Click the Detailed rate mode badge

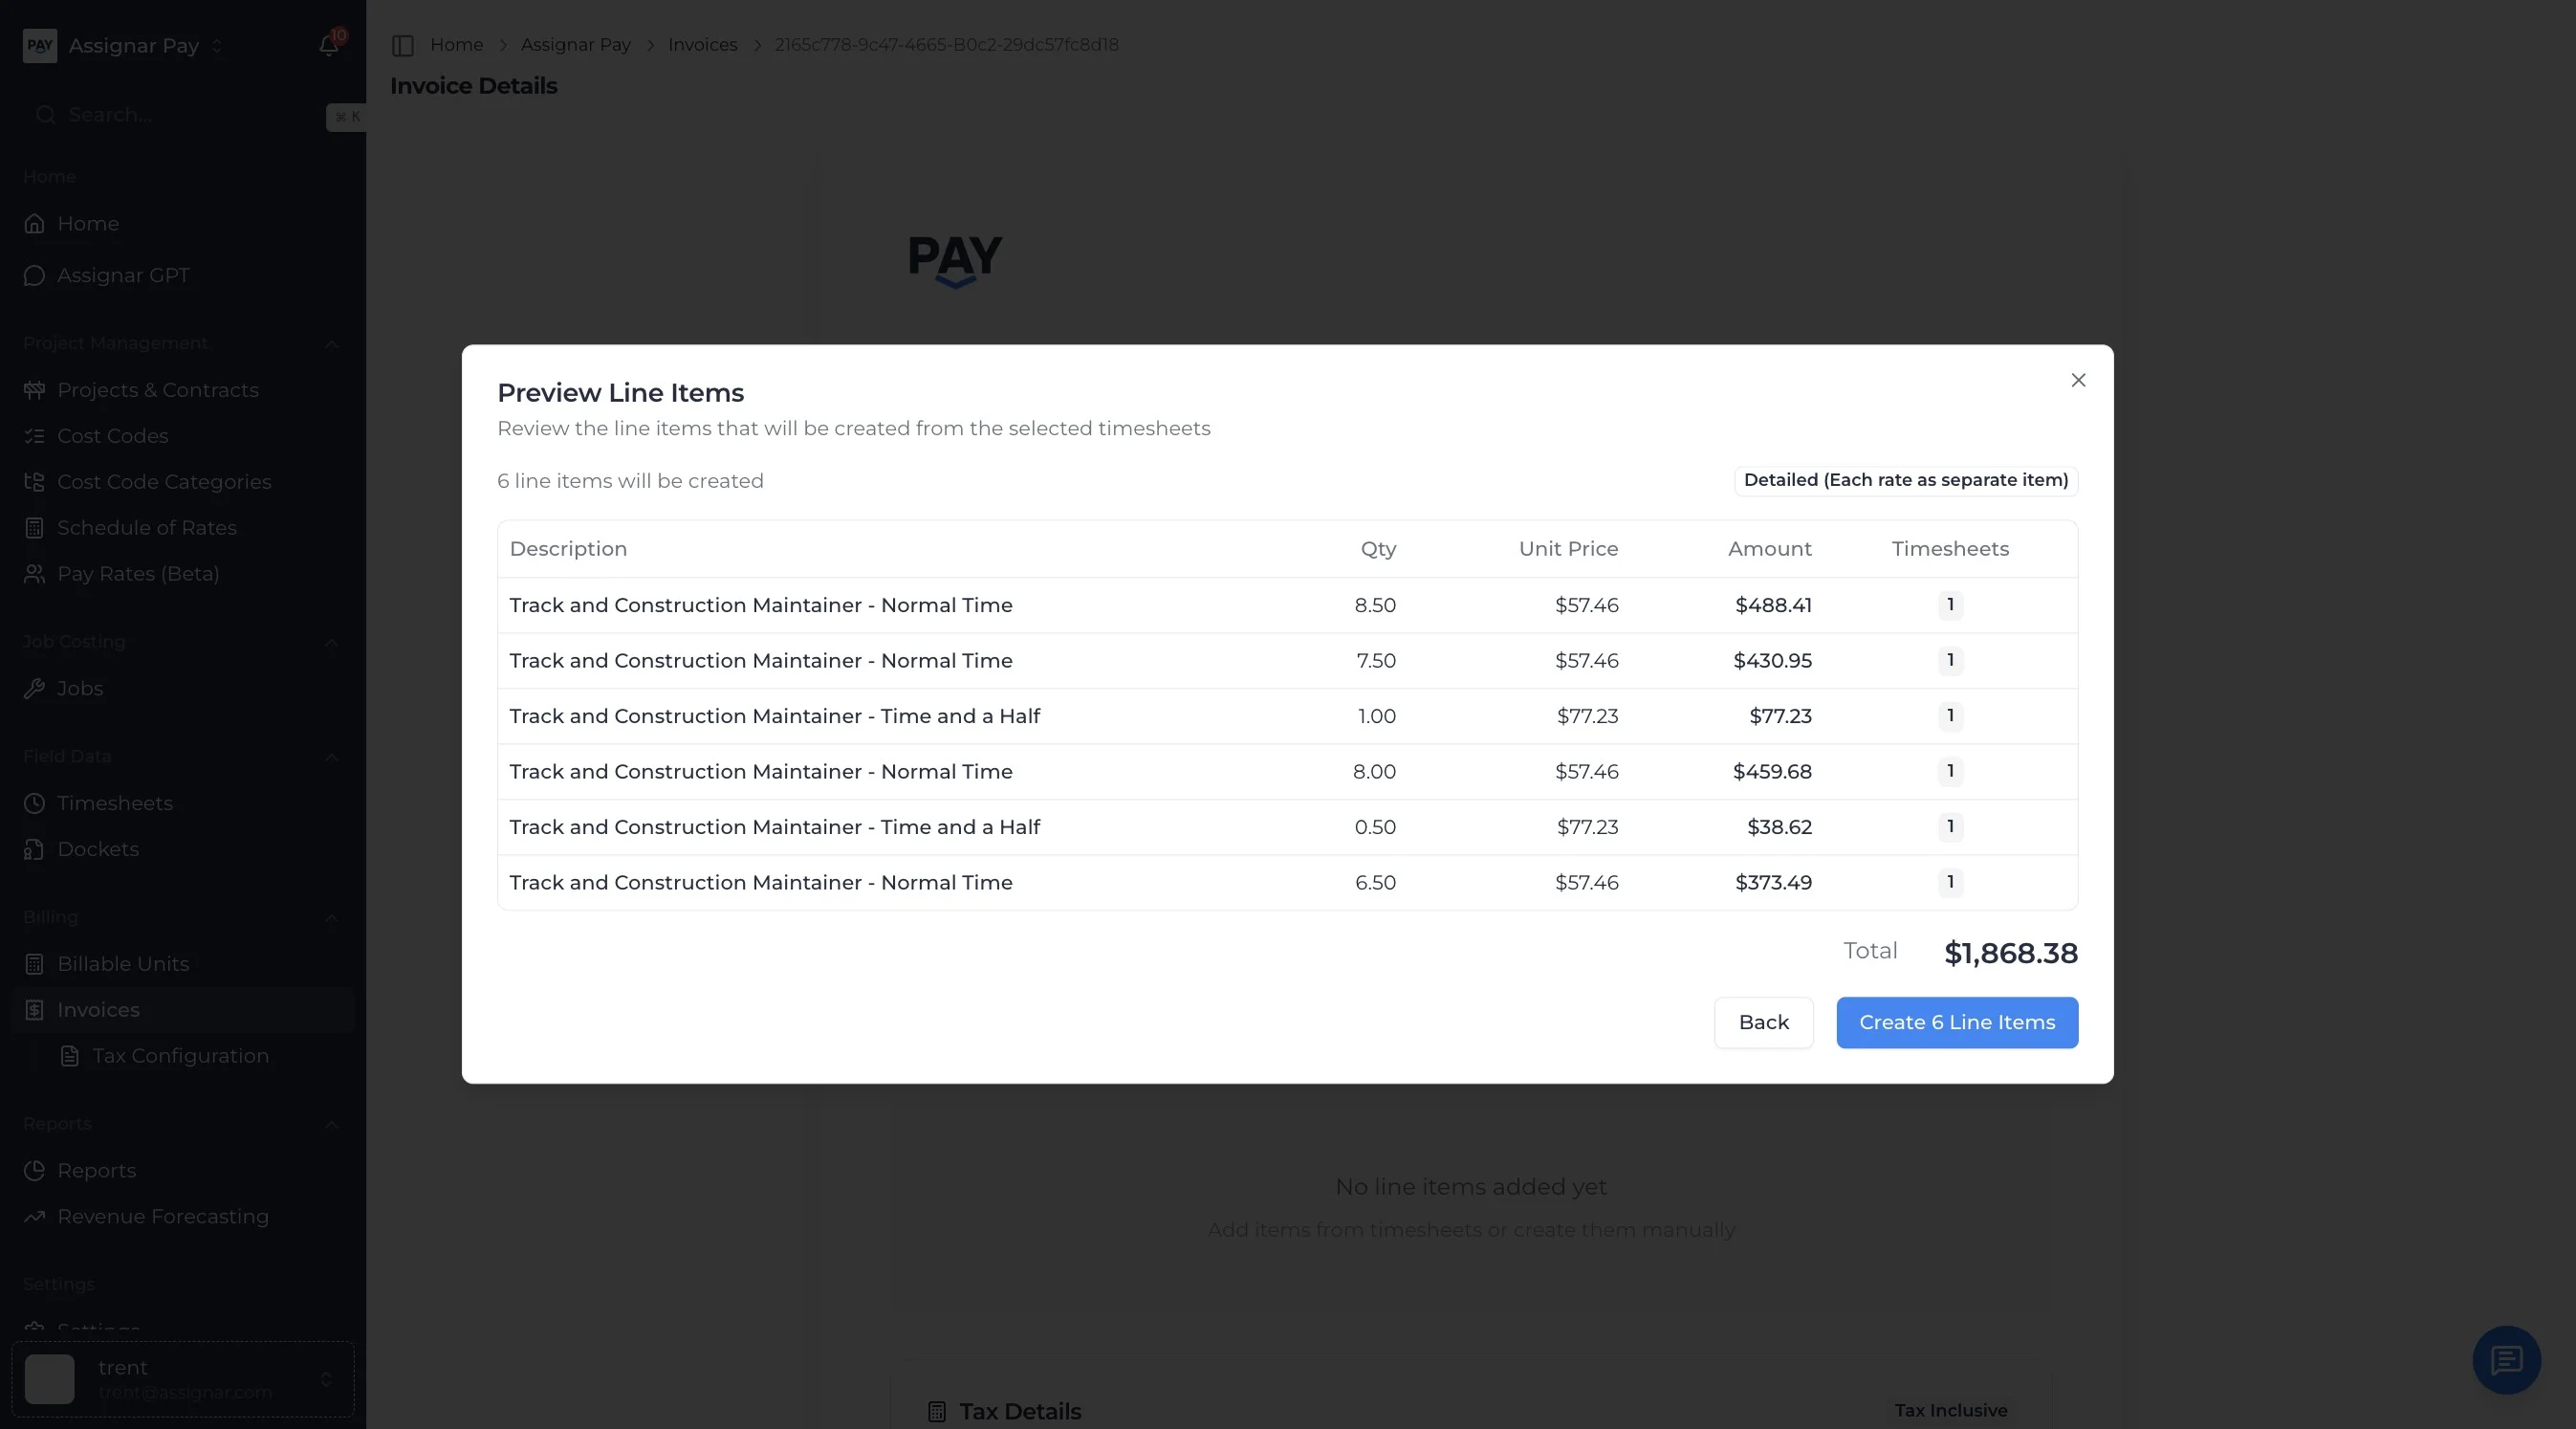[x=1905, y=480]
